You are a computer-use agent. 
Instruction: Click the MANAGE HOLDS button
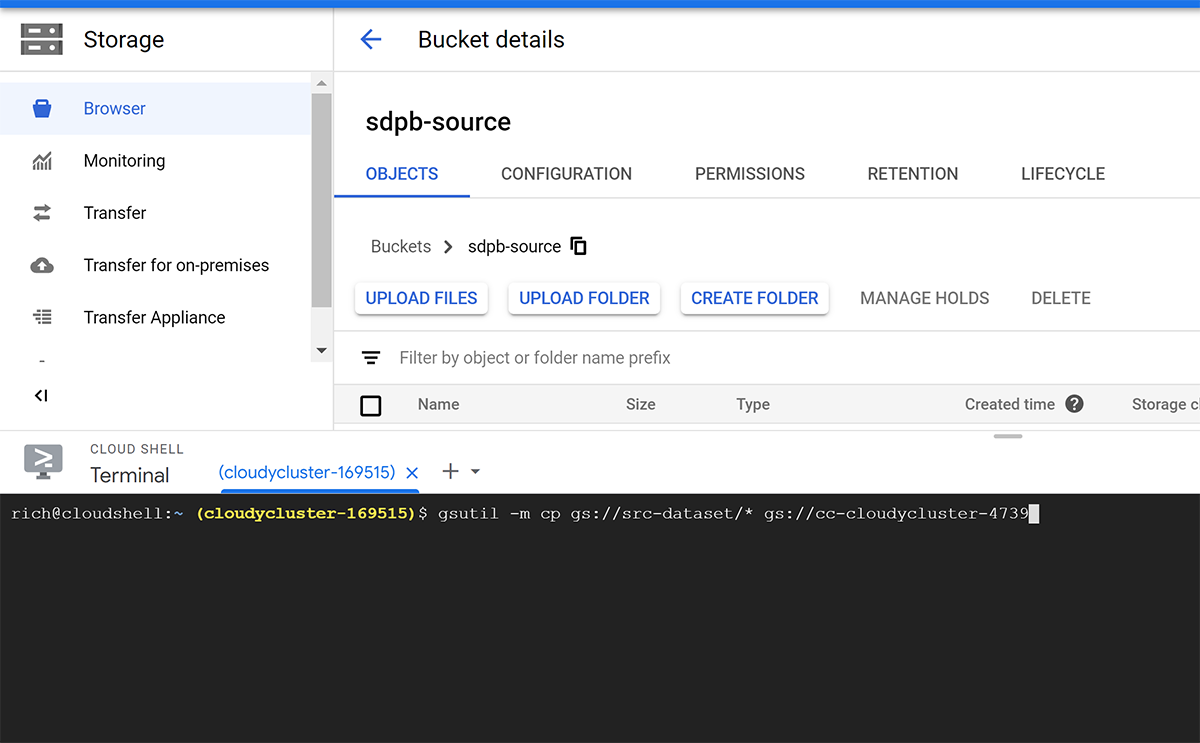pos(925,298)
